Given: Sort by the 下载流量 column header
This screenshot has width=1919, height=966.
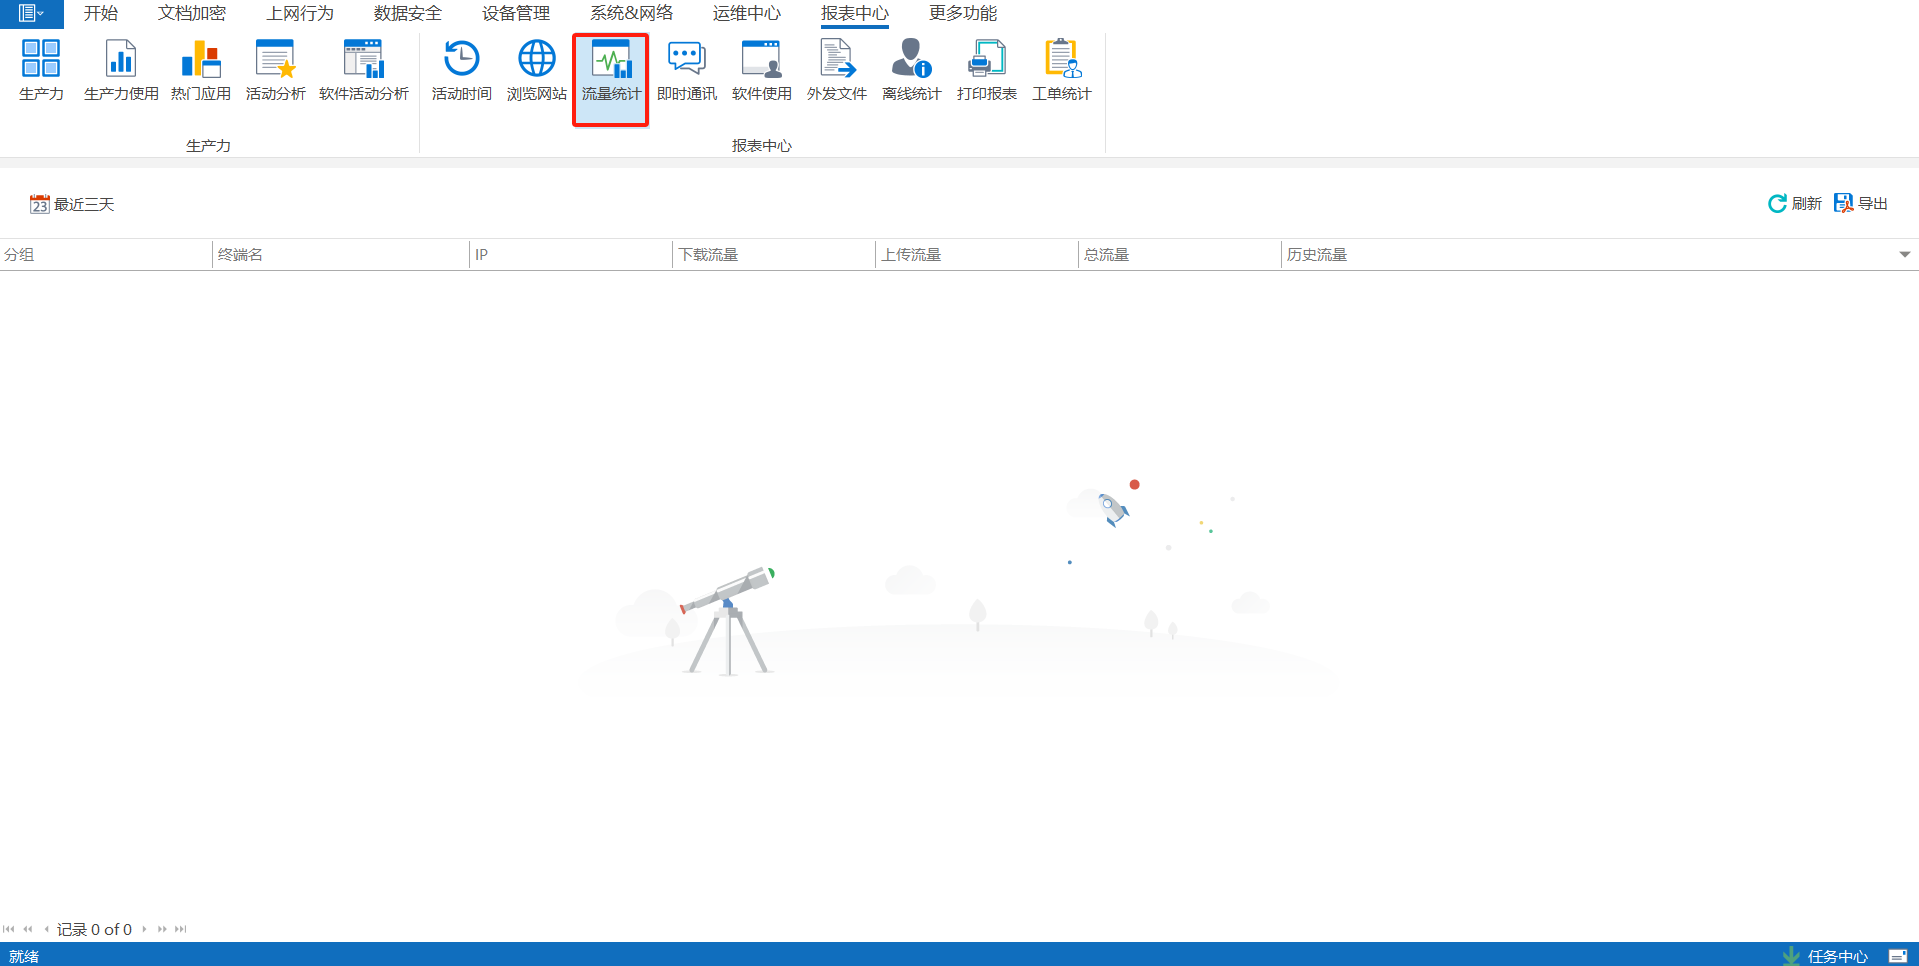Looking at the screenshot, I should click(774, 255).
